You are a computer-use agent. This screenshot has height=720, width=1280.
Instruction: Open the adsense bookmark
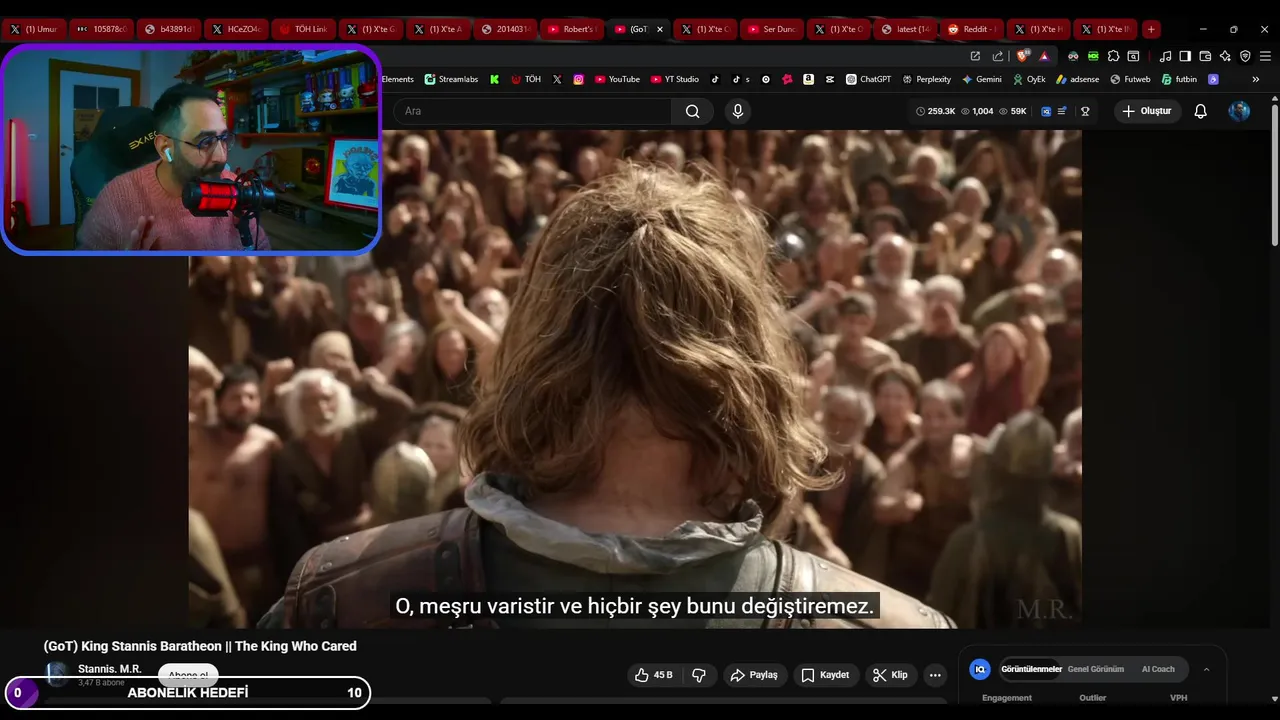[x=1077, y=79]
